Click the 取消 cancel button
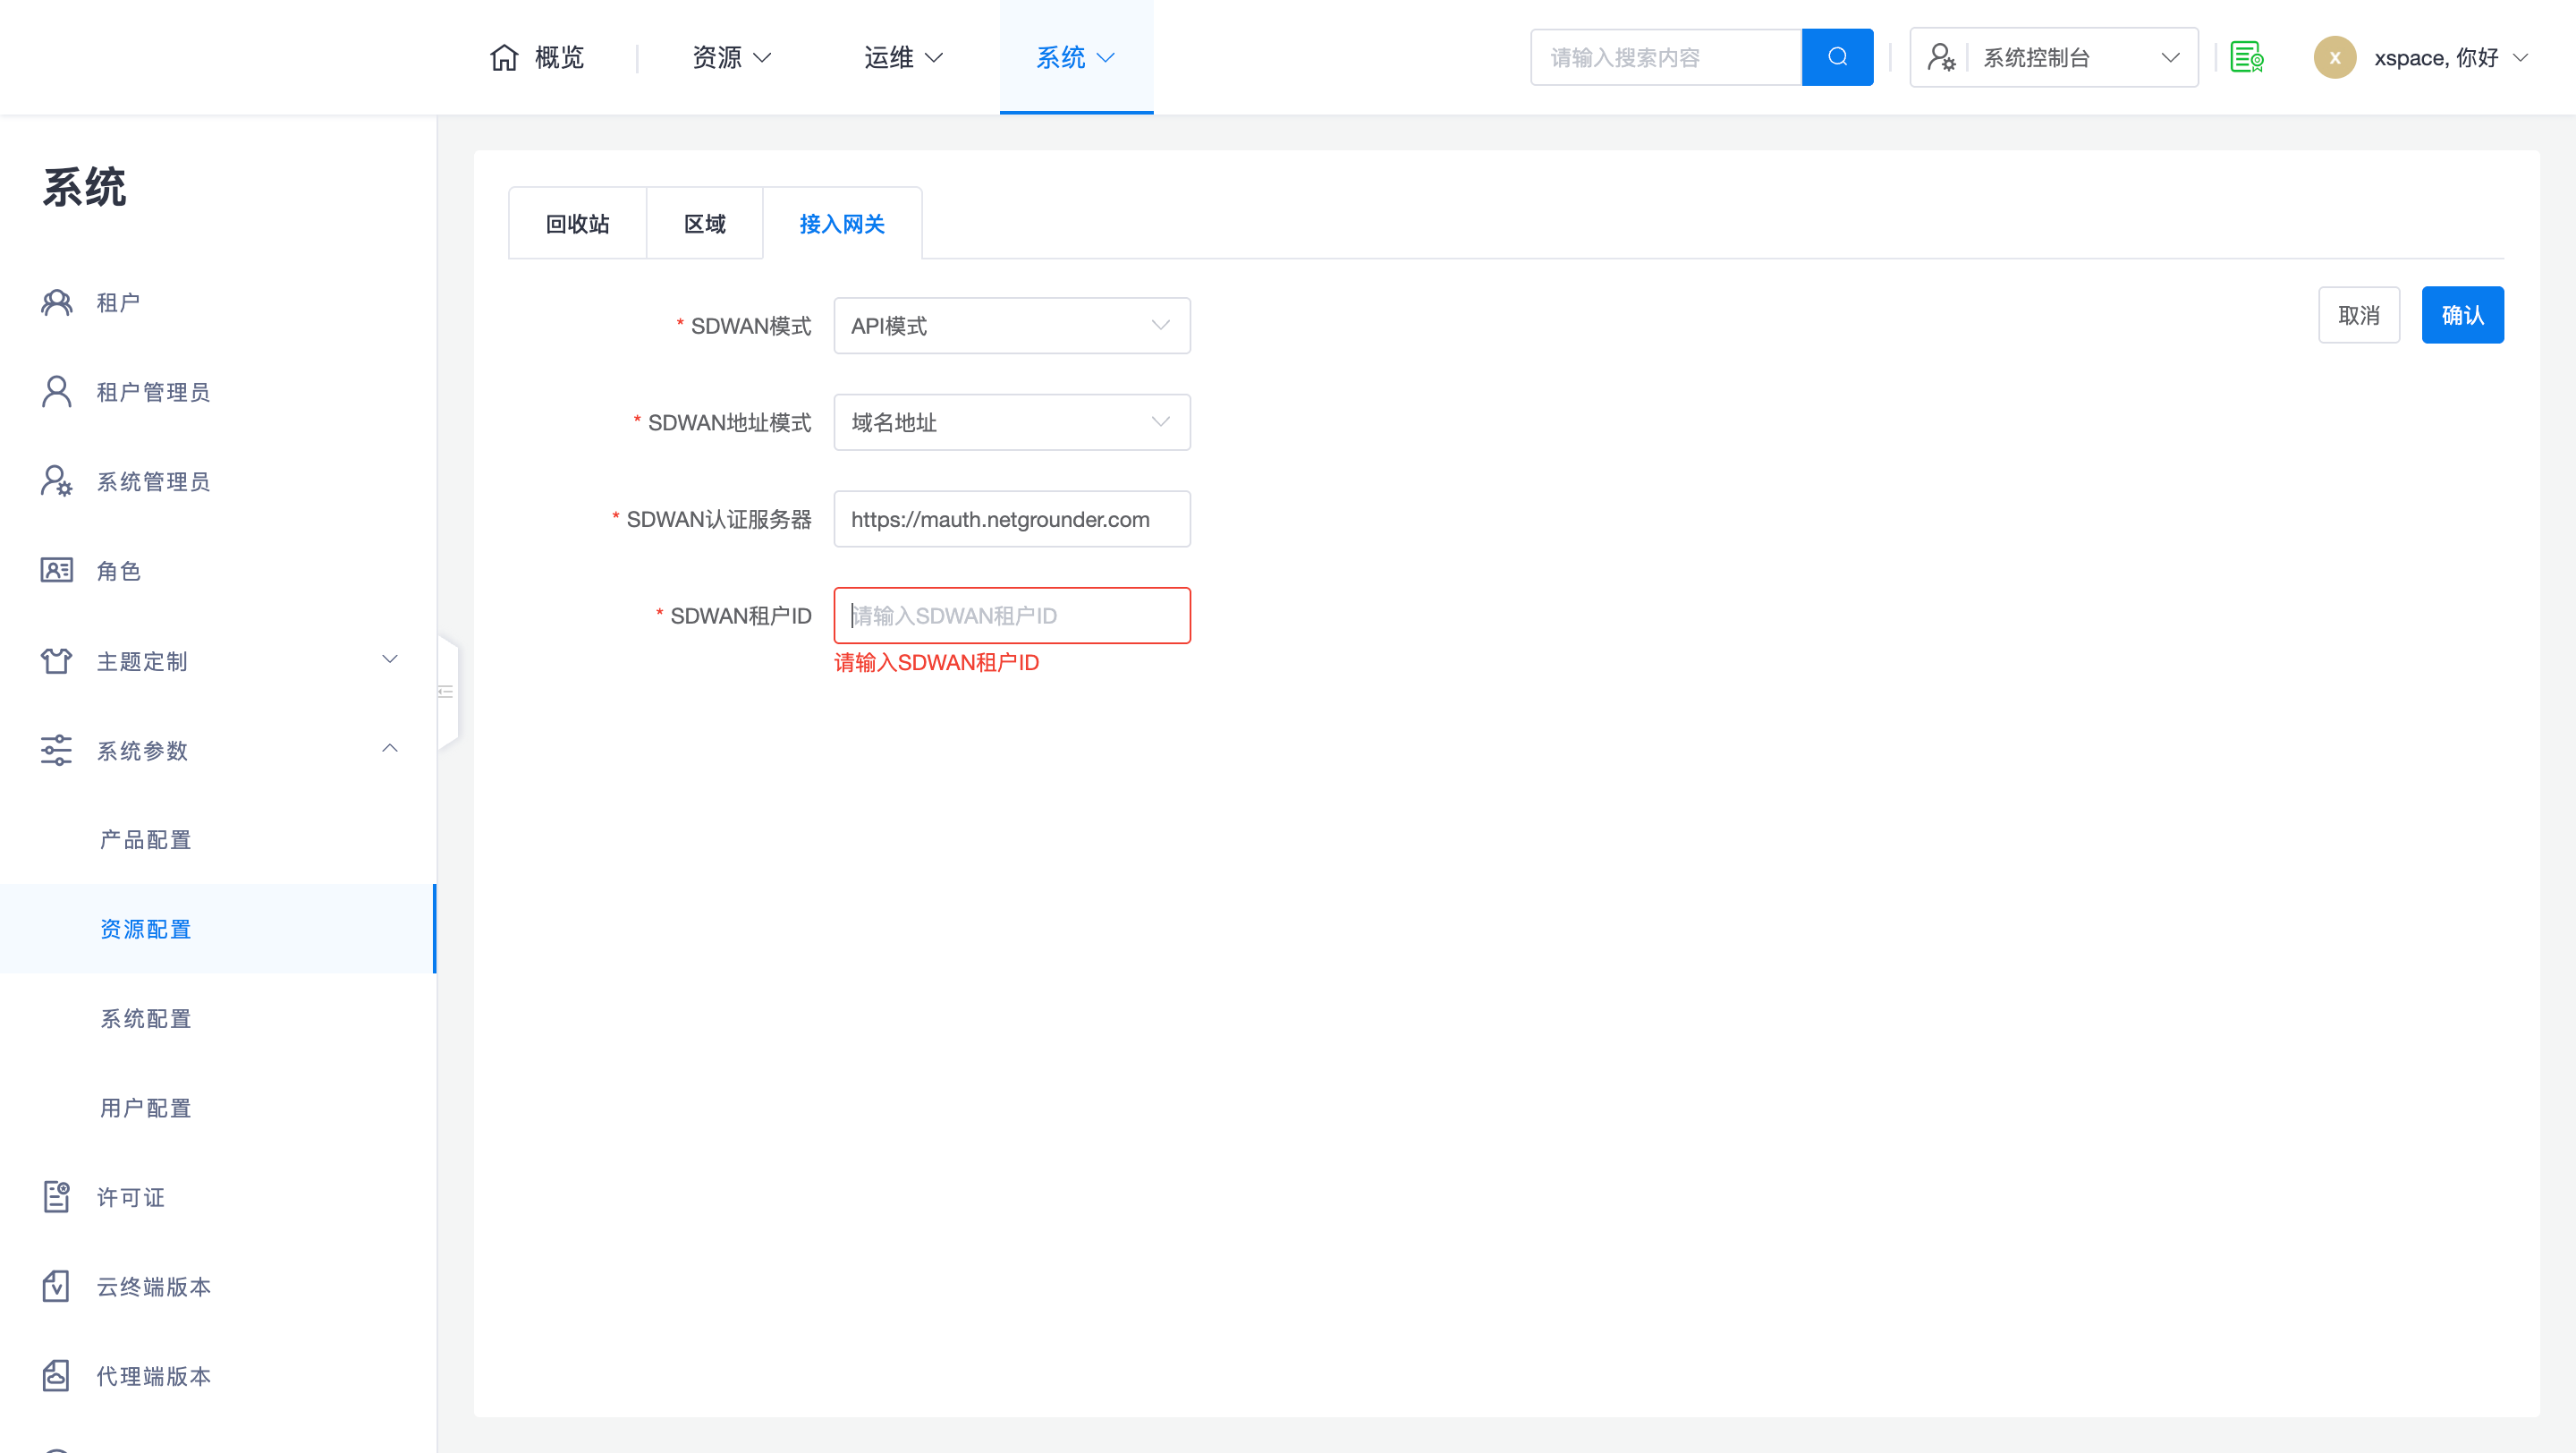This screenshot has width=2576, height=1453. pyautogui.click(x=2358, y=315)
